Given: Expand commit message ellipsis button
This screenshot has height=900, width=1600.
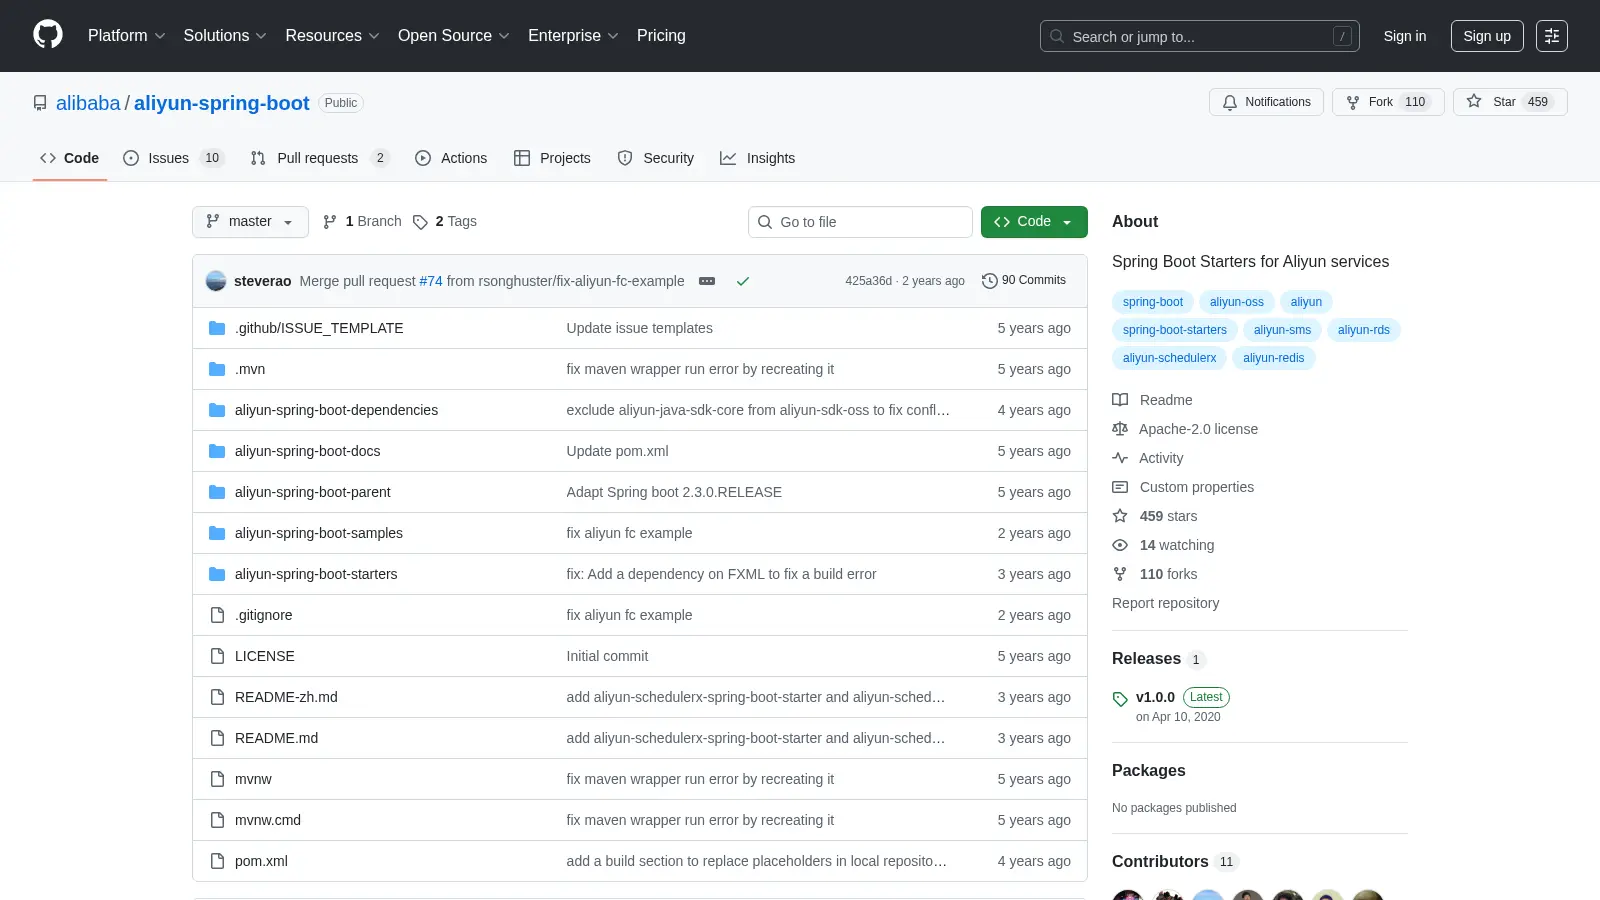Looking at the screenshot, I should click(x=707, y=281).
